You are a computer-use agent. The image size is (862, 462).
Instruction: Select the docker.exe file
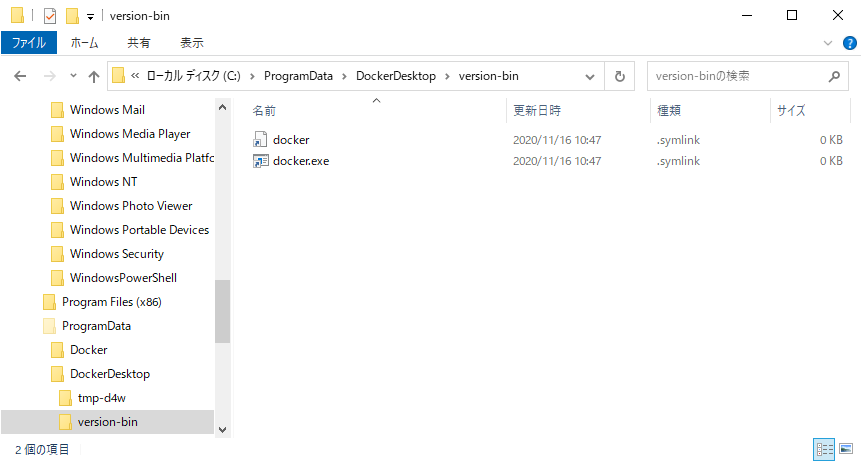click(301, 161)
